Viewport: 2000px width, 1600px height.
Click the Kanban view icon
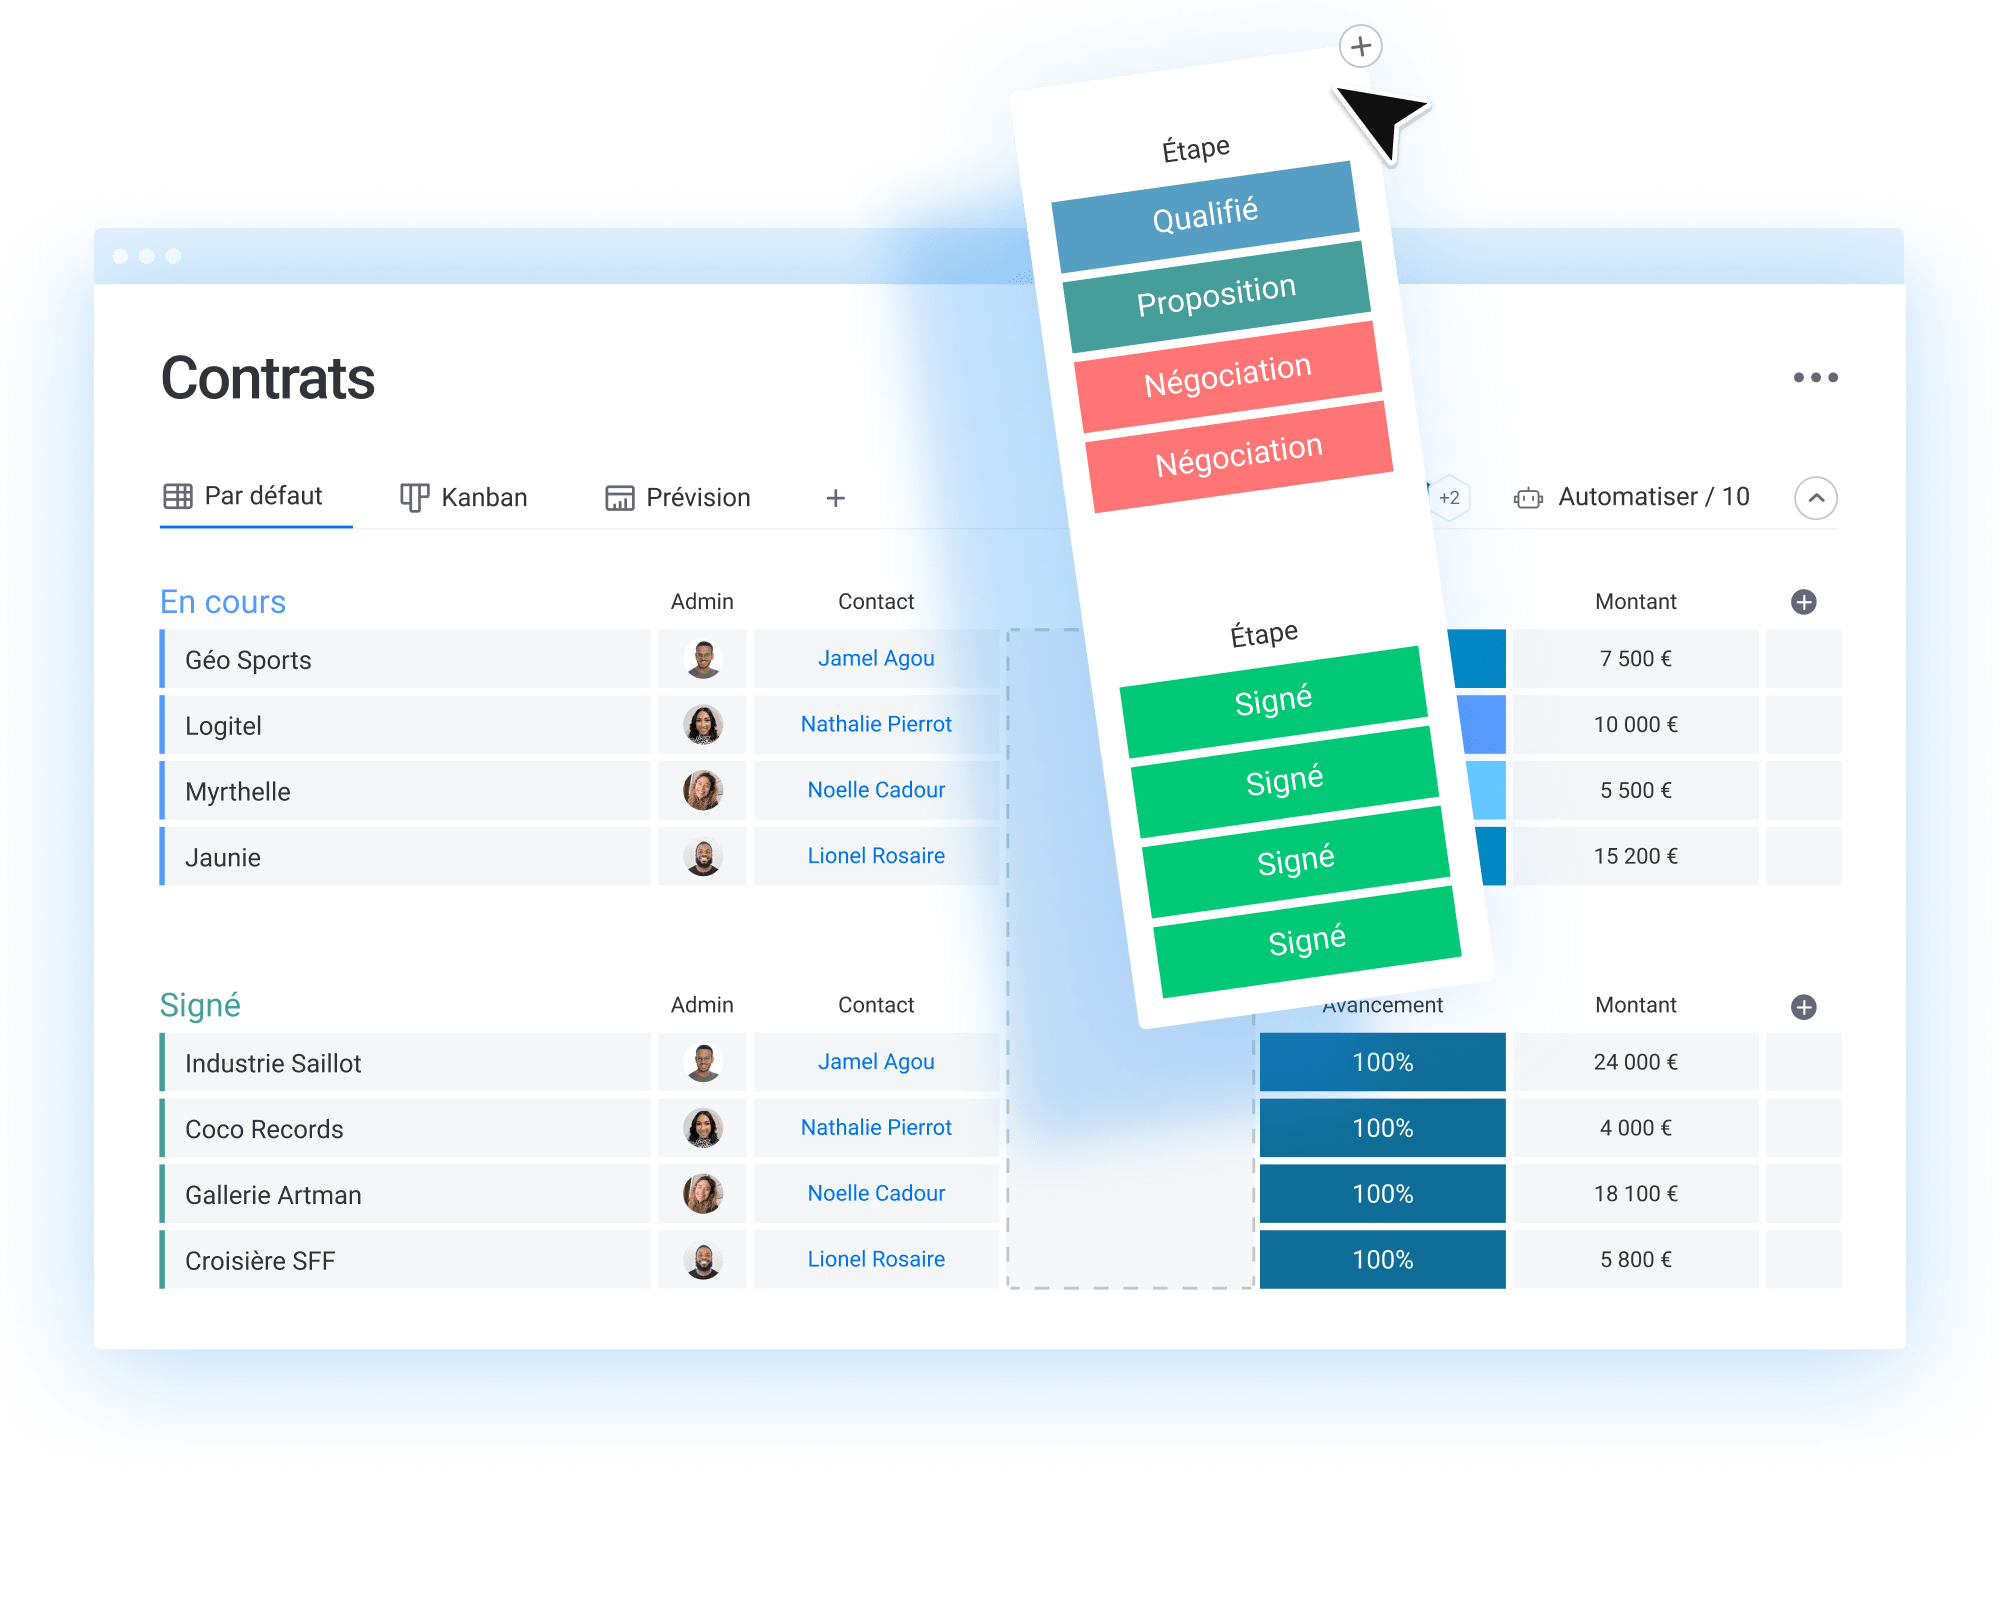click(415, 498)
